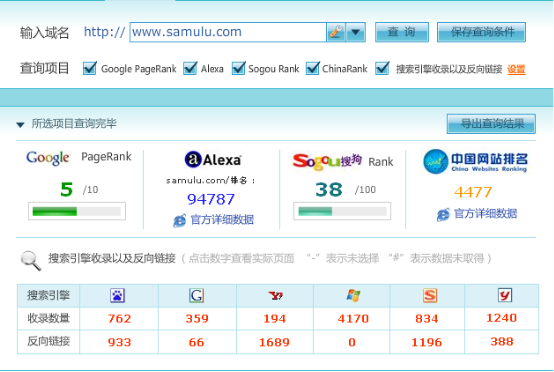The image size is (554, 372).
Task: Toggle the Alexa checkbox
Action: click(x=190, y=68)
